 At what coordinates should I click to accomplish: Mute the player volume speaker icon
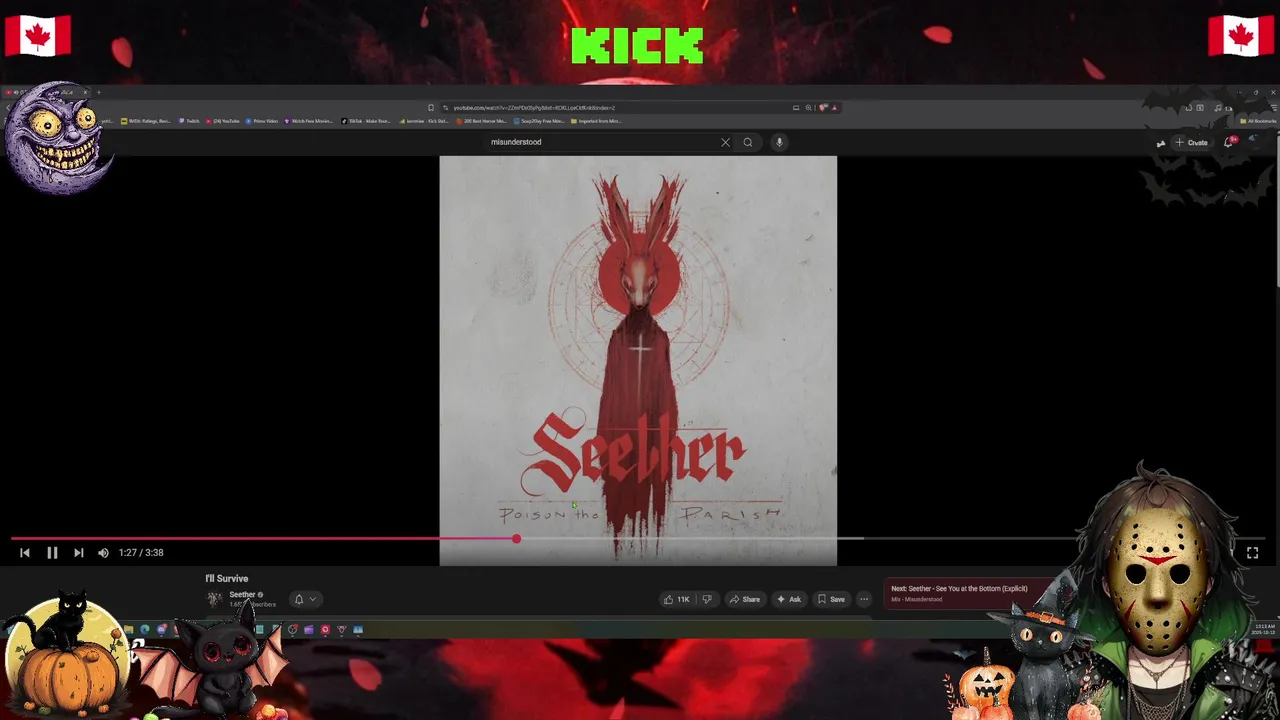click(103, 552)
